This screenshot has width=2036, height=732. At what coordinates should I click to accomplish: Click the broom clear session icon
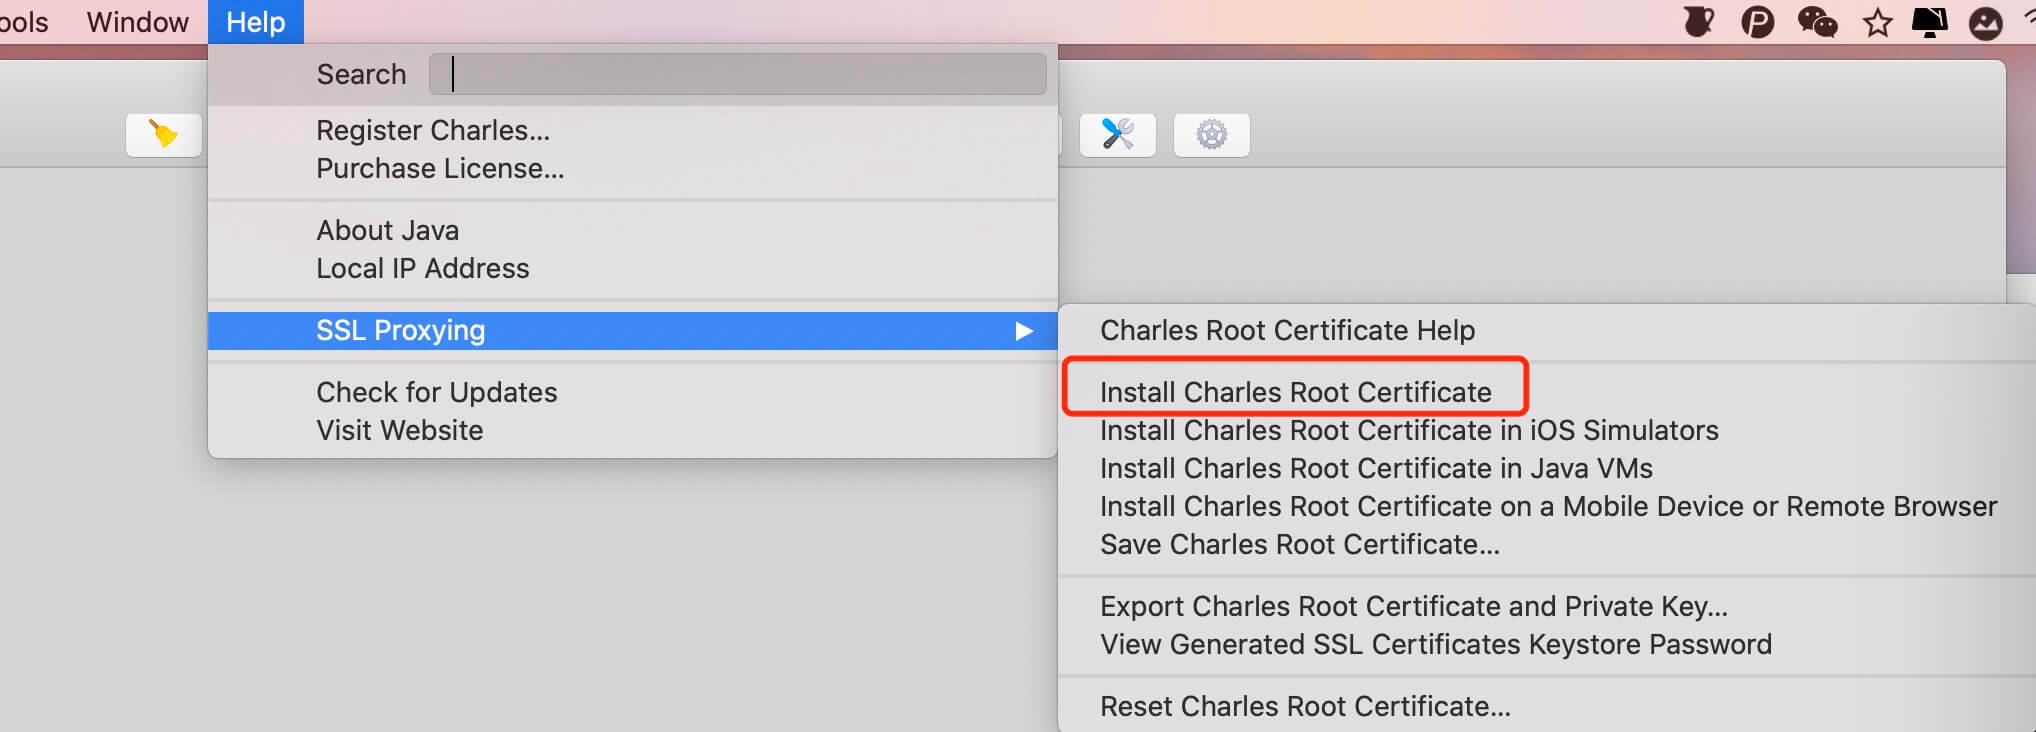click(164, 134)
